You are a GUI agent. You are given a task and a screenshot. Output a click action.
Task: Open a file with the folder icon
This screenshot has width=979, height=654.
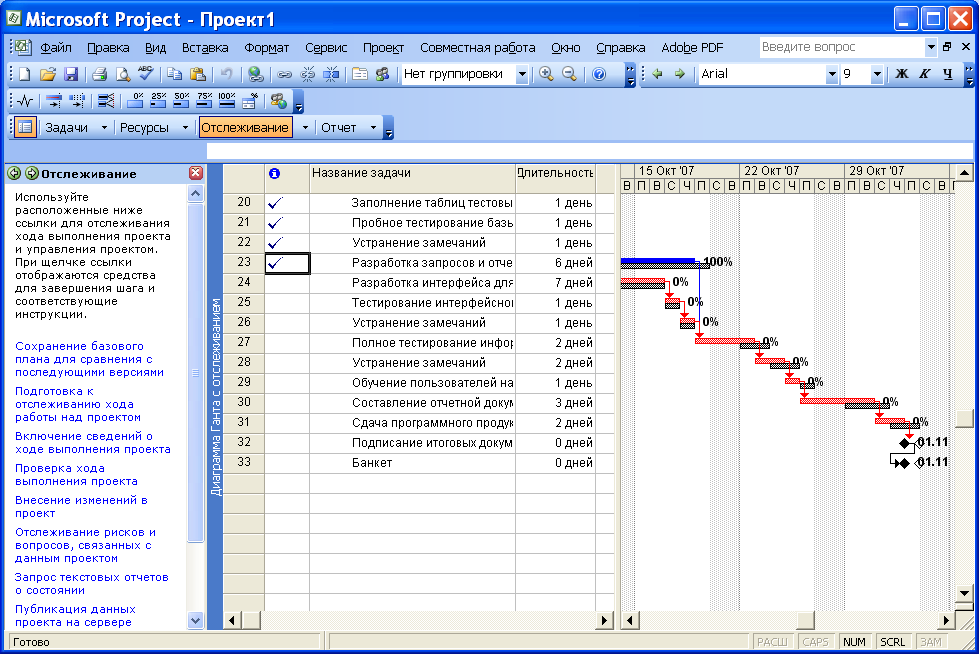pos(47,74)
